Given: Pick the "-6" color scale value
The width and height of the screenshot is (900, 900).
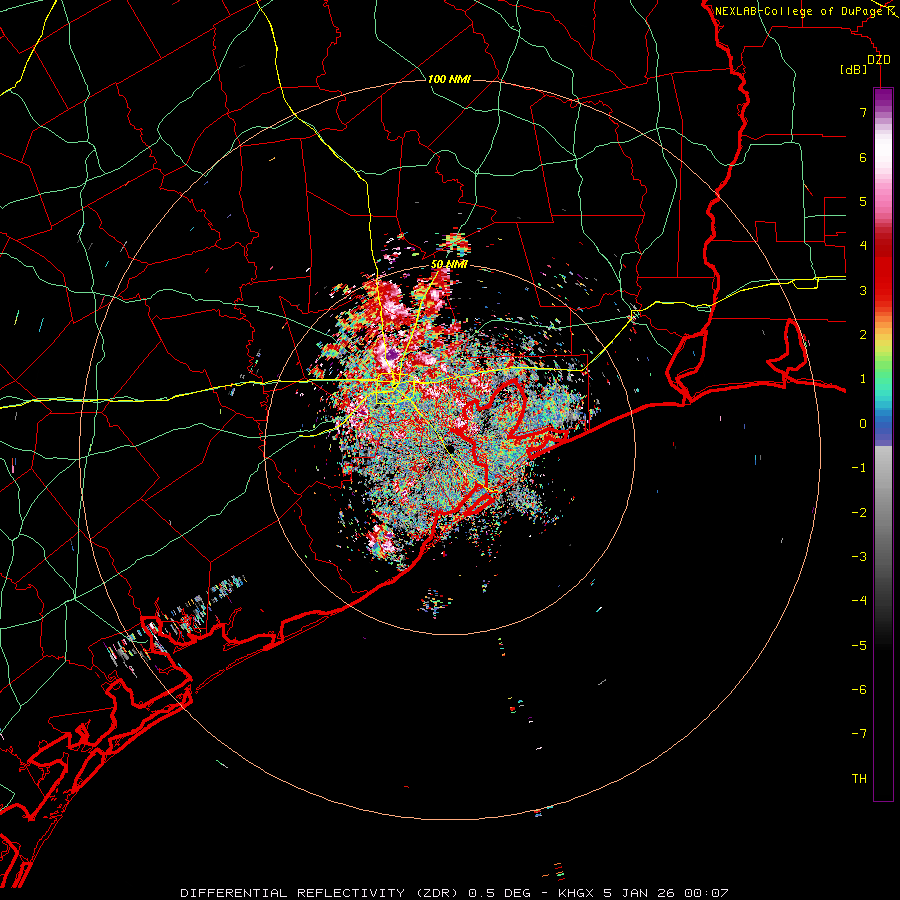Looking at the screenshot, I should pyautogui.click(x=859, y=690).
